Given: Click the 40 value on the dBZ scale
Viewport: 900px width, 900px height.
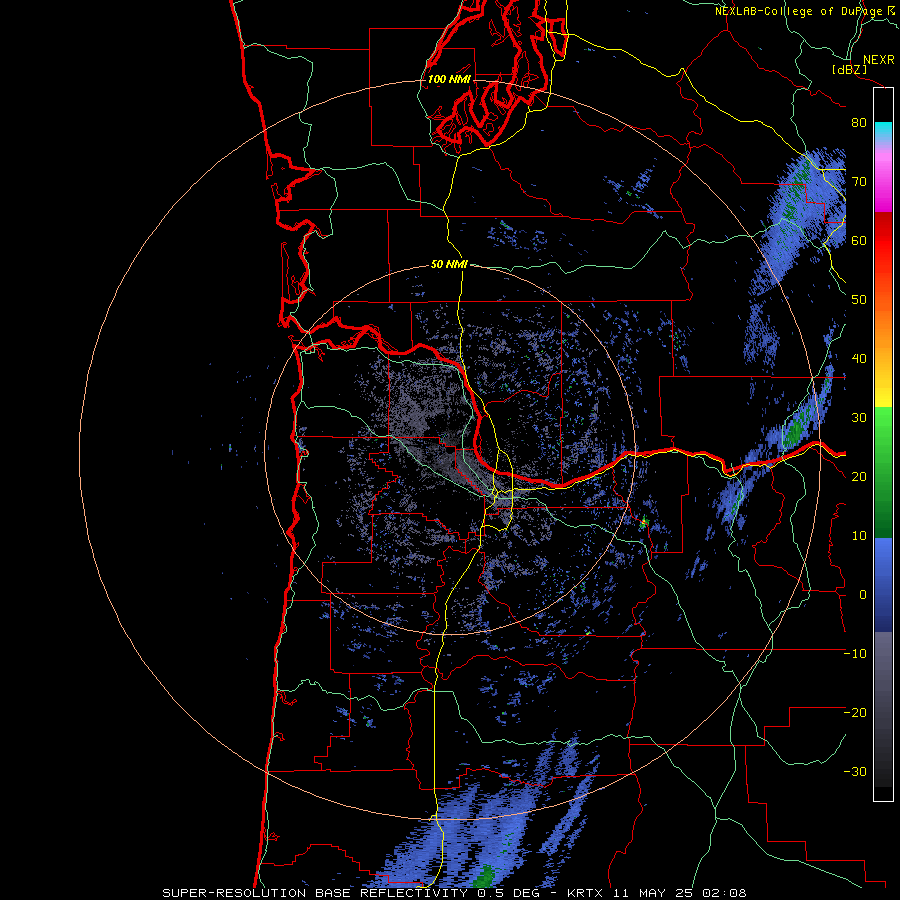Looking at the screenshot, I should (x=859, y=359).
